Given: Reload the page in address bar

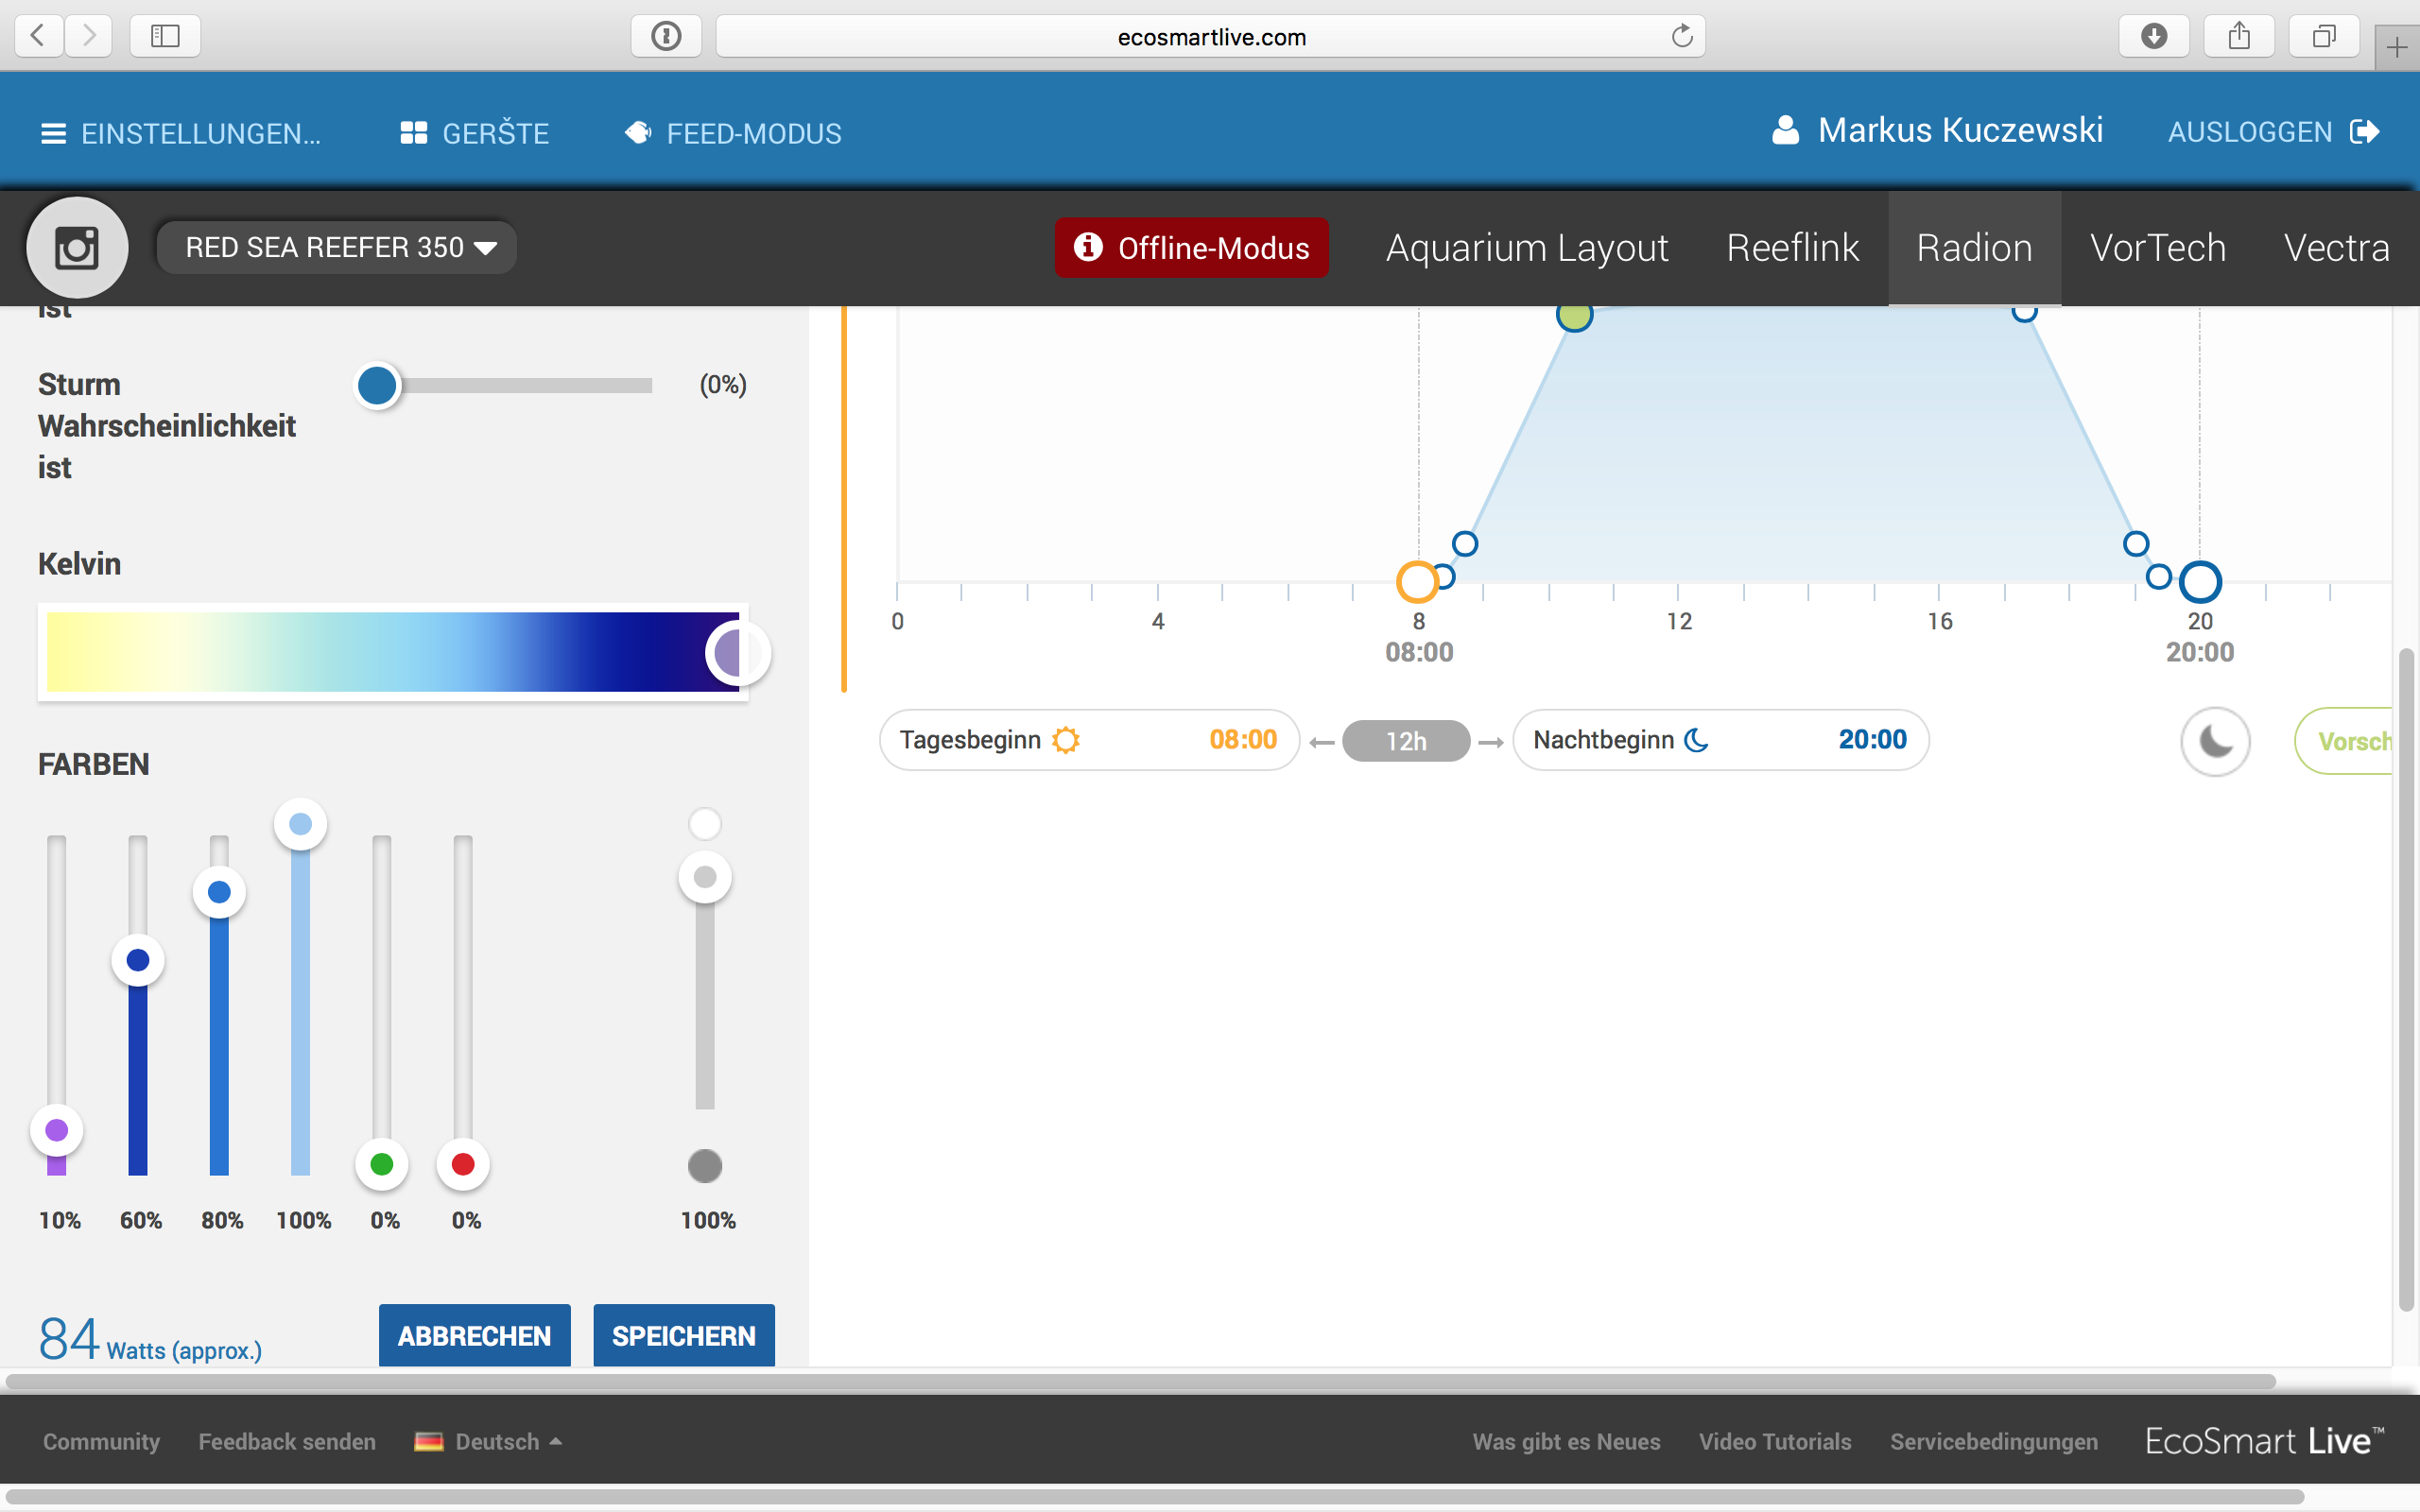Looking at the screenshot, I should coord(1682,37).
